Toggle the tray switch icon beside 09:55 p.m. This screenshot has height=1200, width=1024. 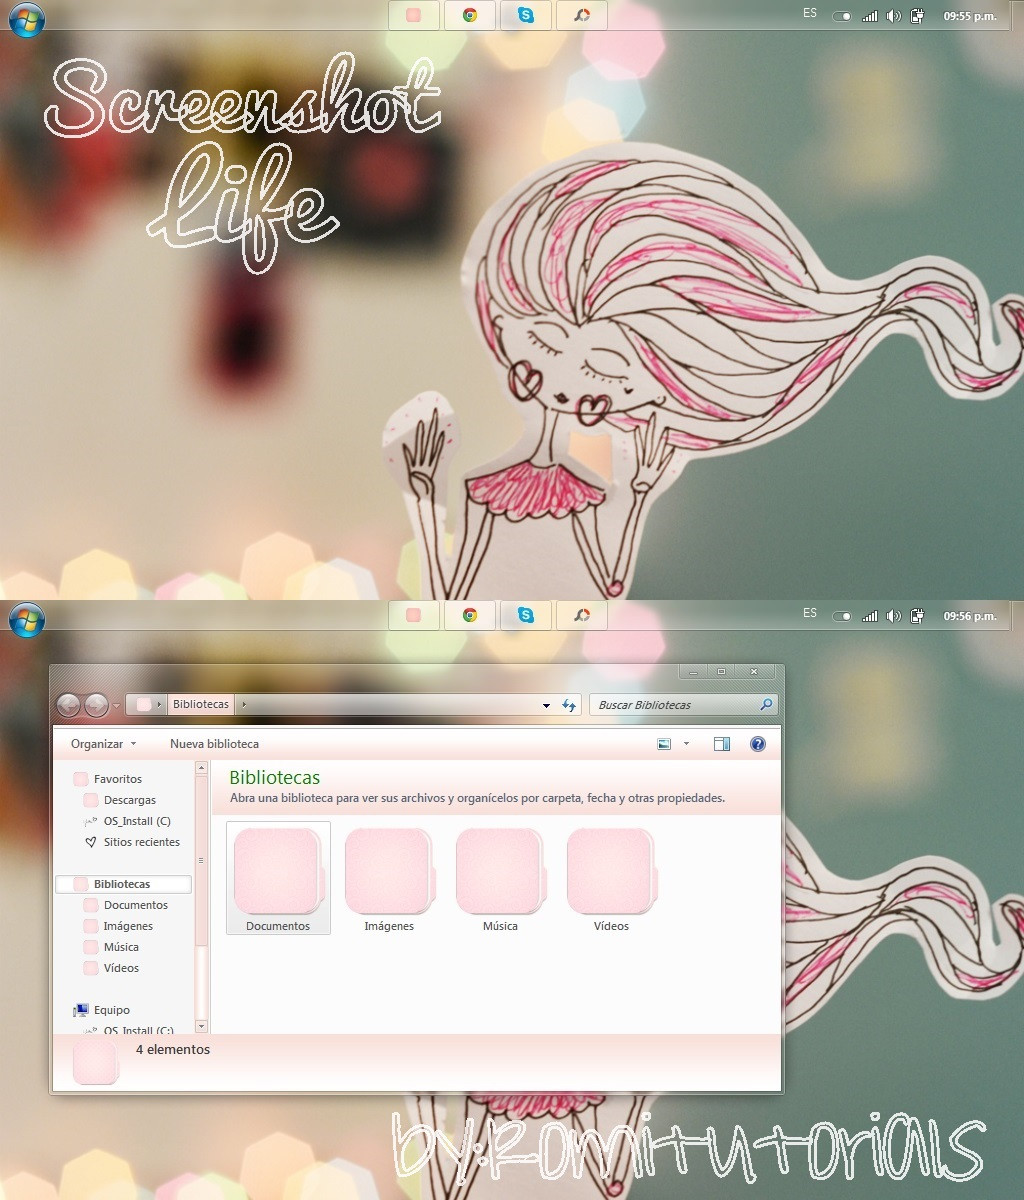click(x=842, y=16)
